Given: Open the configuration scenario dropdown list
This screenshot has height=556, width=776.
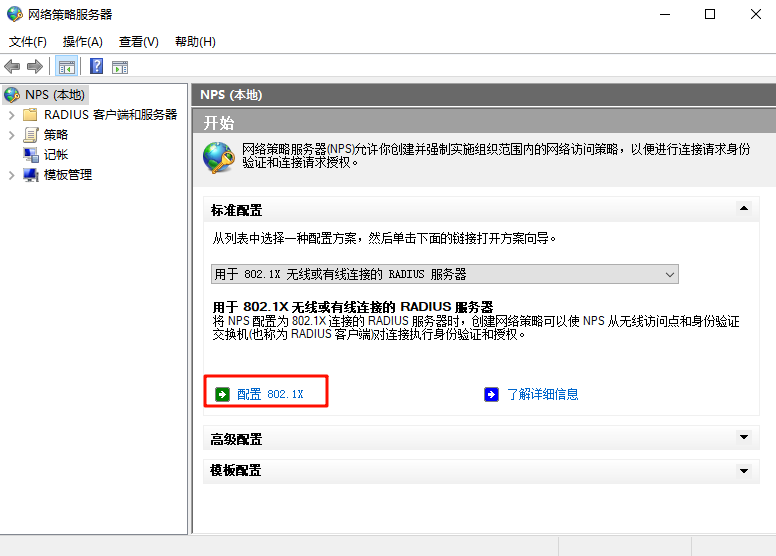Looking at the screenshot, I should tap(670, 274).
